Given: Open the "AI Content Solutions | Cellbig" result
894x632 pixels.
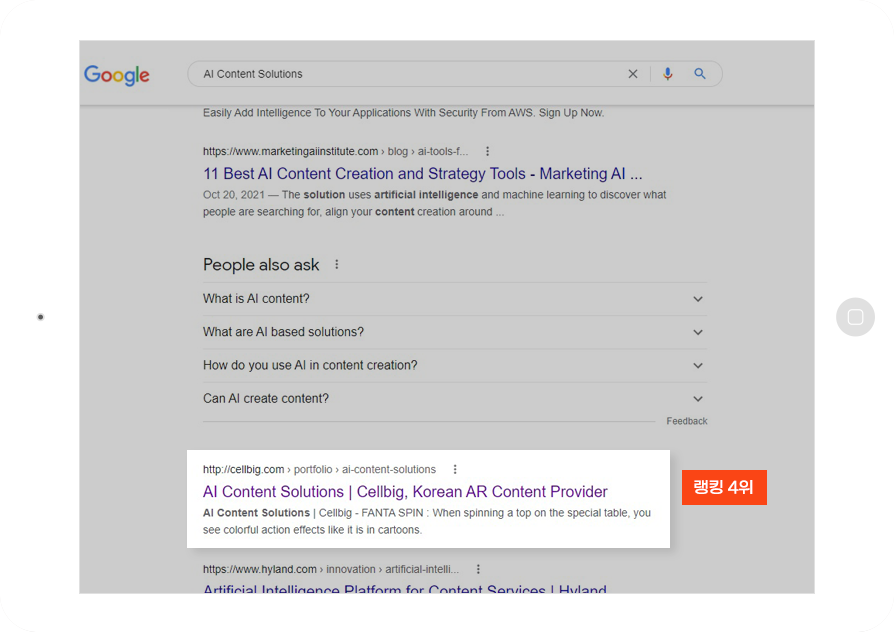Looking at the screenshot, I should tap(405, 492).
